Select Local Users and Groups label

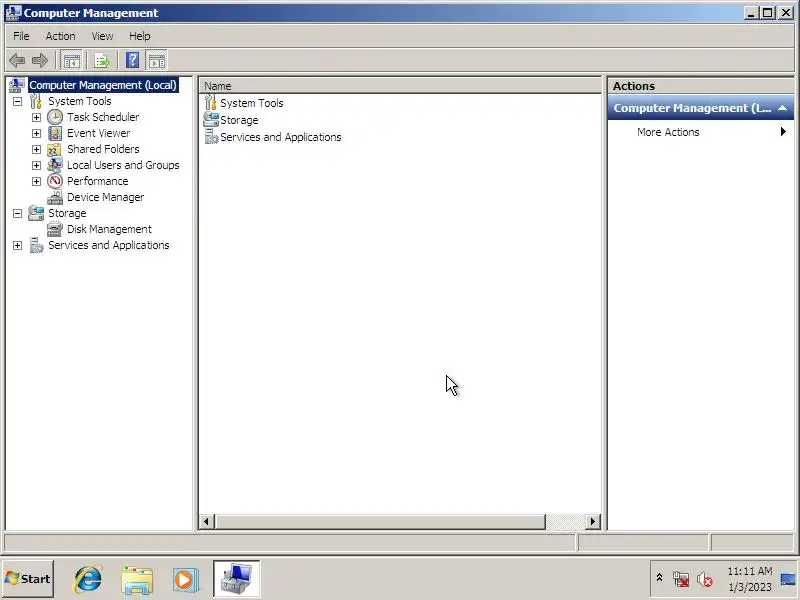(x=123, y=165)
